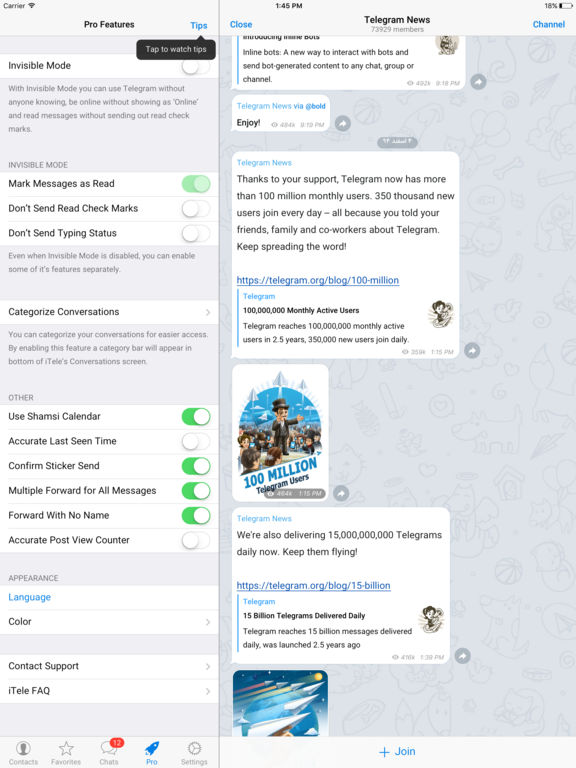Viewport: 576px width, 768px height.
Task: Tap Tips in the header
Action: 199,25
